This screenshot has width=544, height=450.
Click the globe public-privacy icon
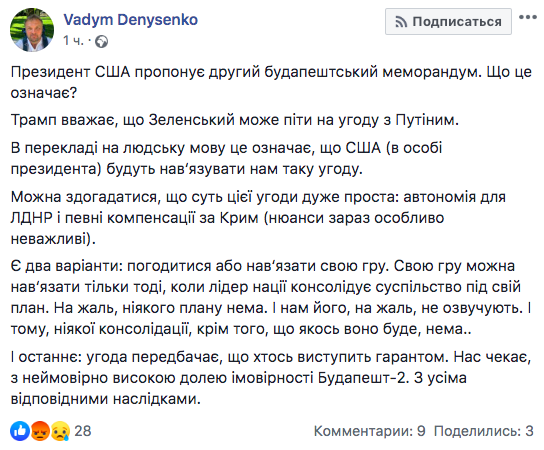point(101,42)
